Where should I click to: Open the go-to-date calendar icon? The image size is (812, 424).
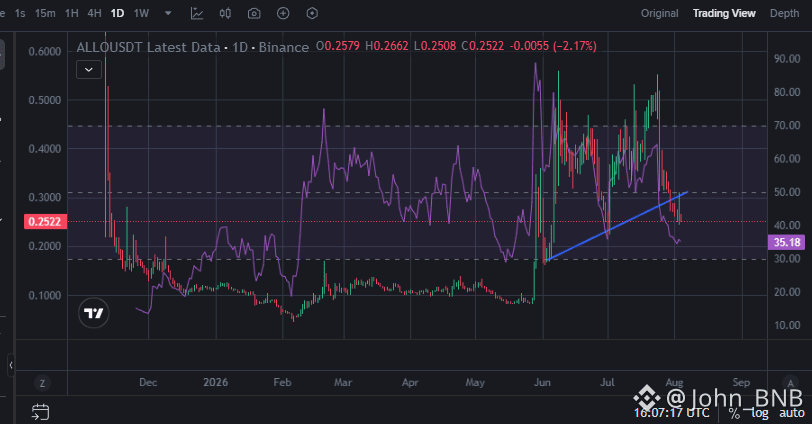40,412
